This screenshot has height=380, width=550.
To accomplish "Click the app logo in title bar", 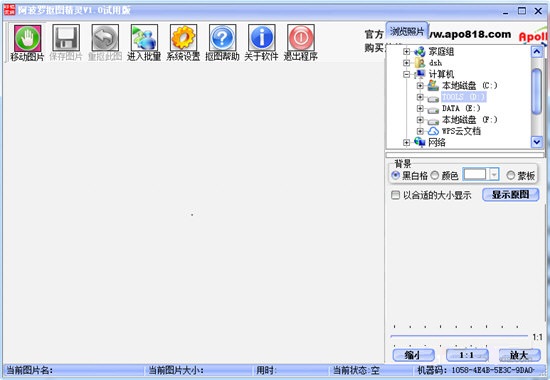I will pos(9,10).
